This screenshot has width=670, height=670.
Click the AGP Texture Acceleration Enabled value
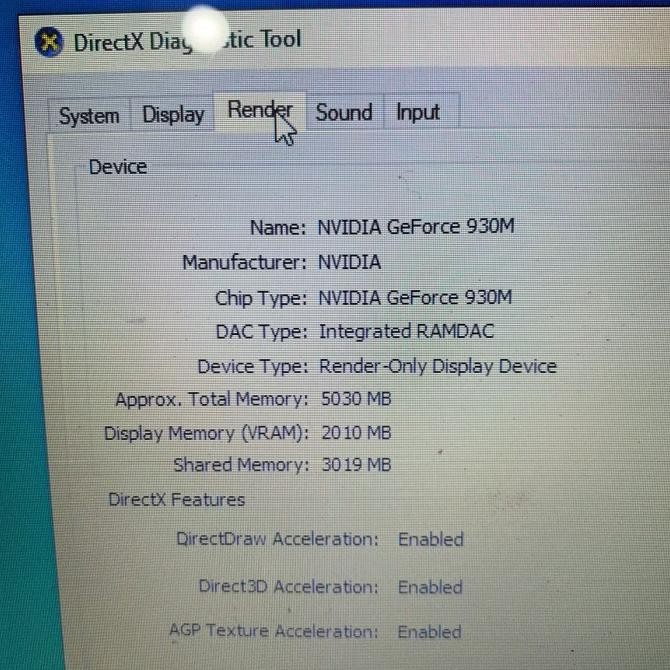[x=429, y=632]
